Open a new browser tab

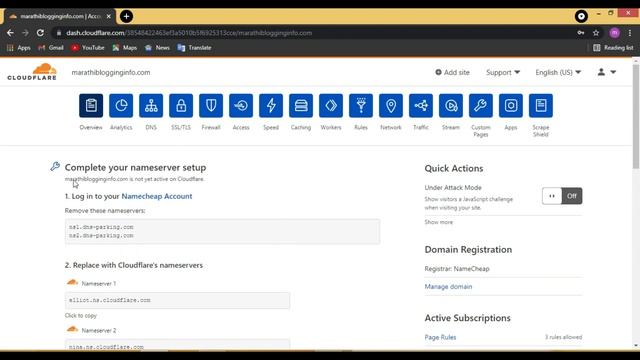pos(127,16)
